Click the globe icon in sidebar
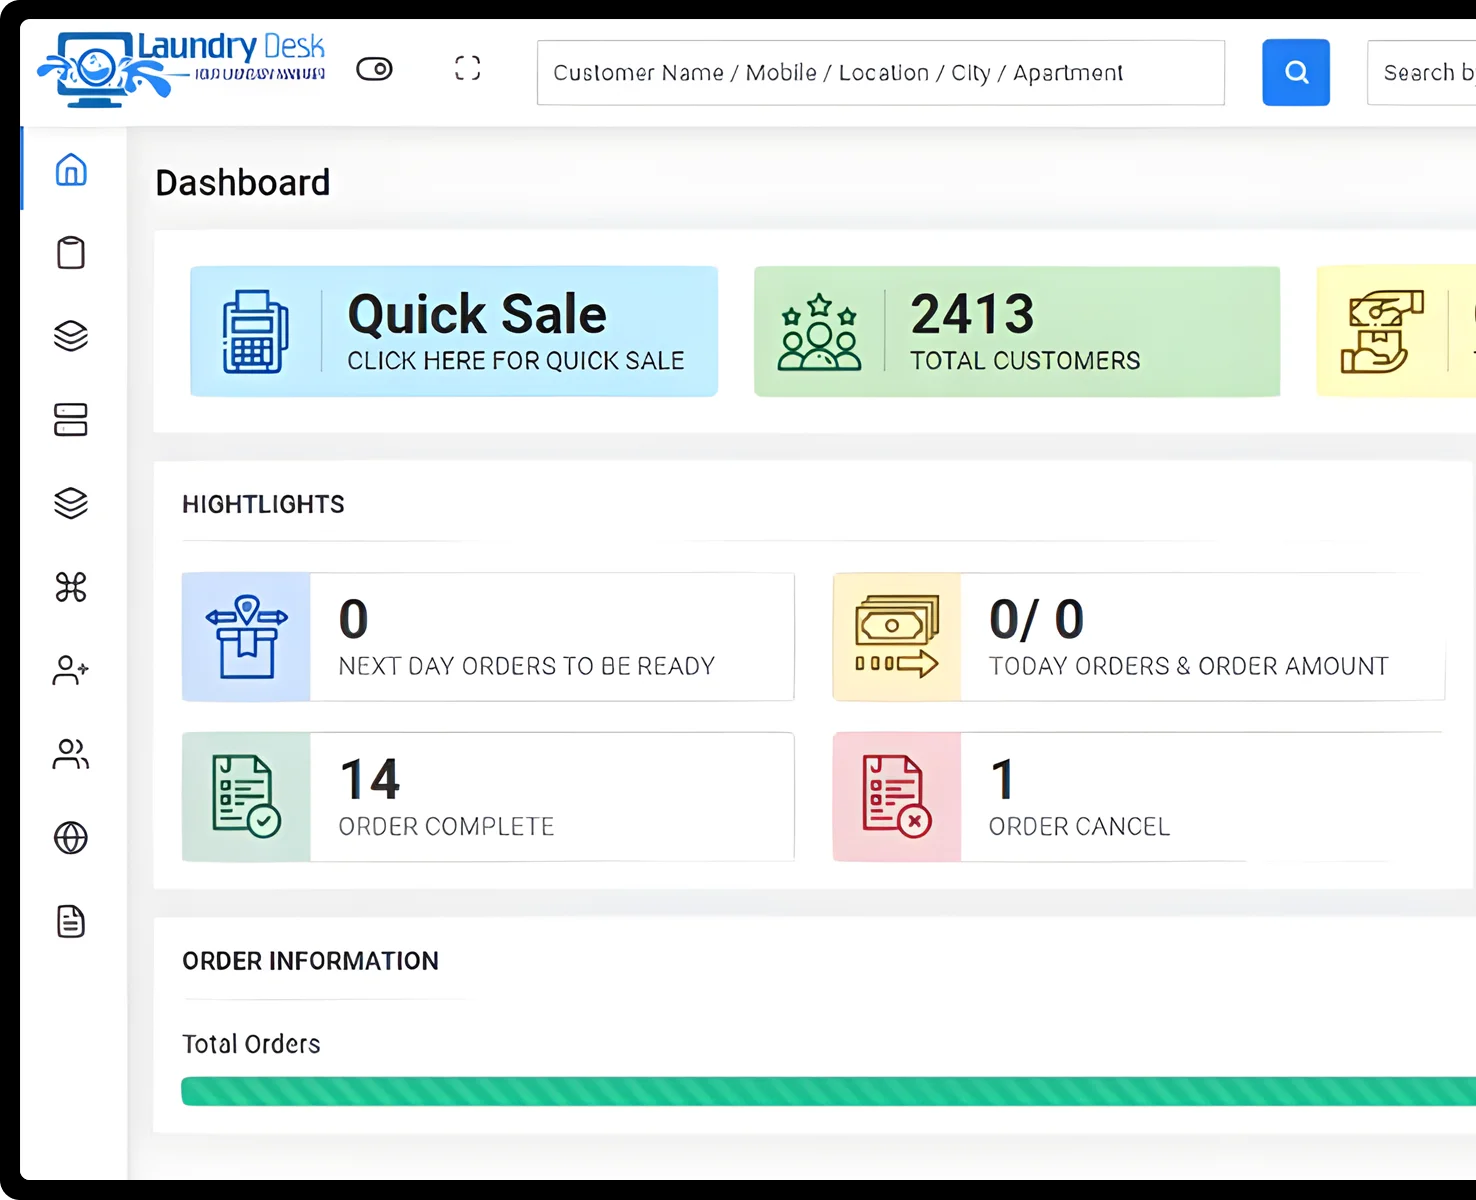The width and height of the screenshot is (1476, 1200). [71, 838]
